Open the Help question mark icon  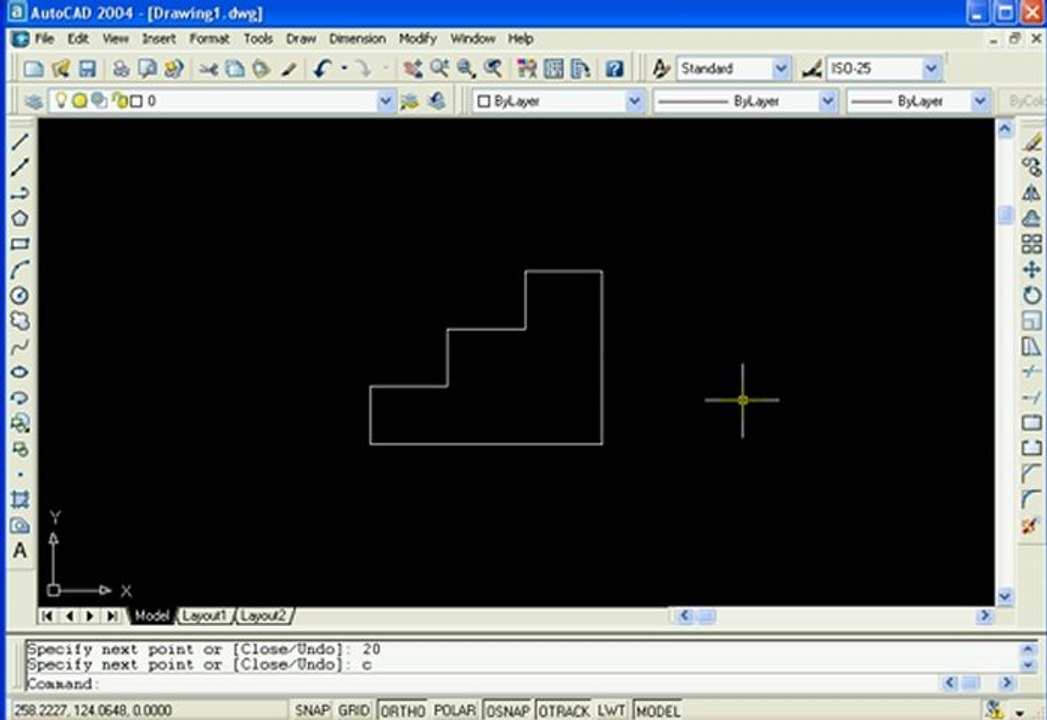pos(614,69)
